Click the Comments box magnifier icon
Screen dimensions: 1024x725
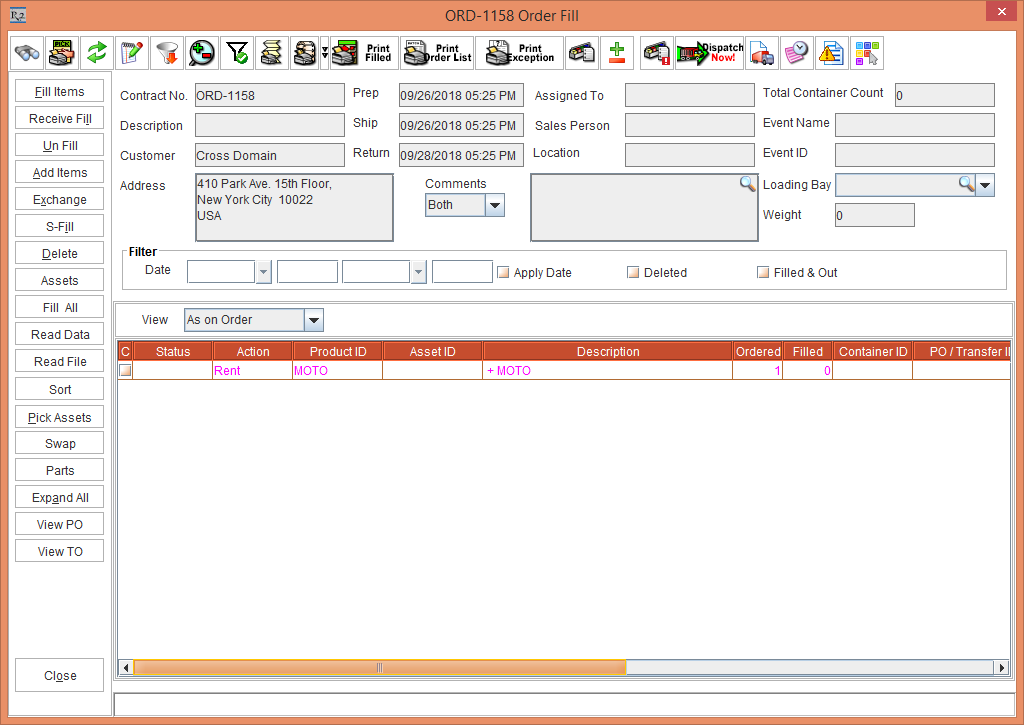[747, 184]
